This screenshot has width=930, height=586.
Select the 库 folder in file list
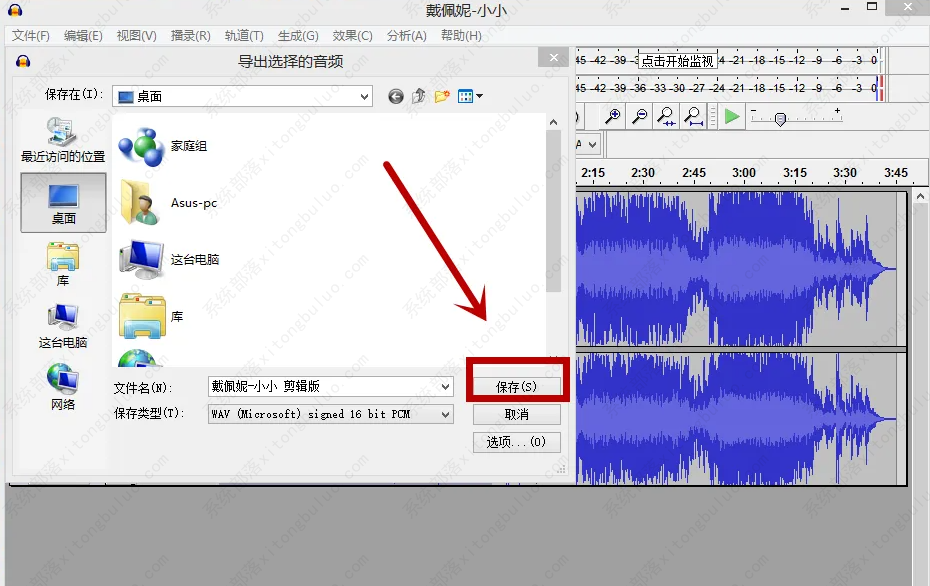[151, 317]
